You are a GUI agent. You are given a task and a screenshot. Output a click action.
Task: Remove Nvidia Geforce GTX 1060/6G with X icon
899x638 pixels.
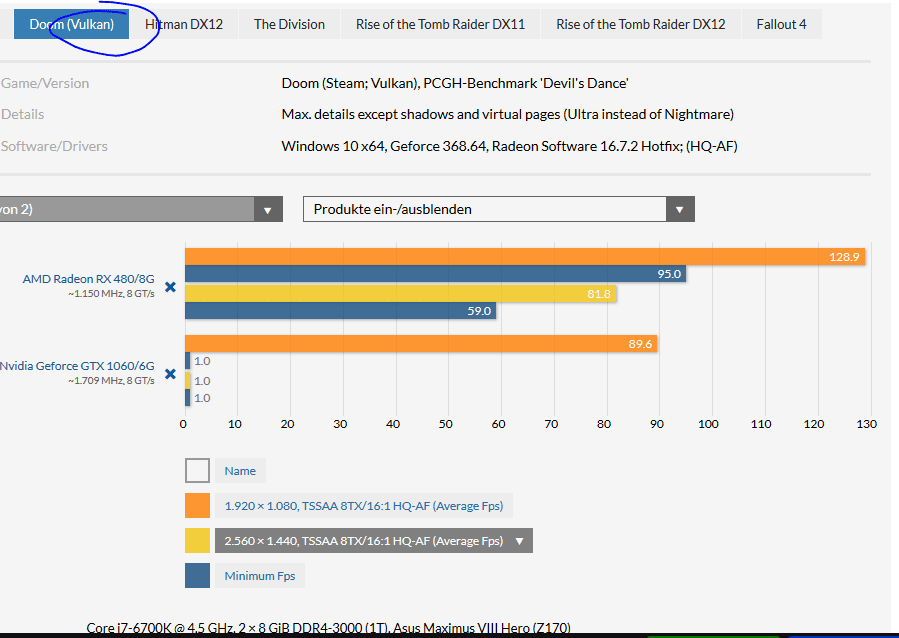(170, 374)
